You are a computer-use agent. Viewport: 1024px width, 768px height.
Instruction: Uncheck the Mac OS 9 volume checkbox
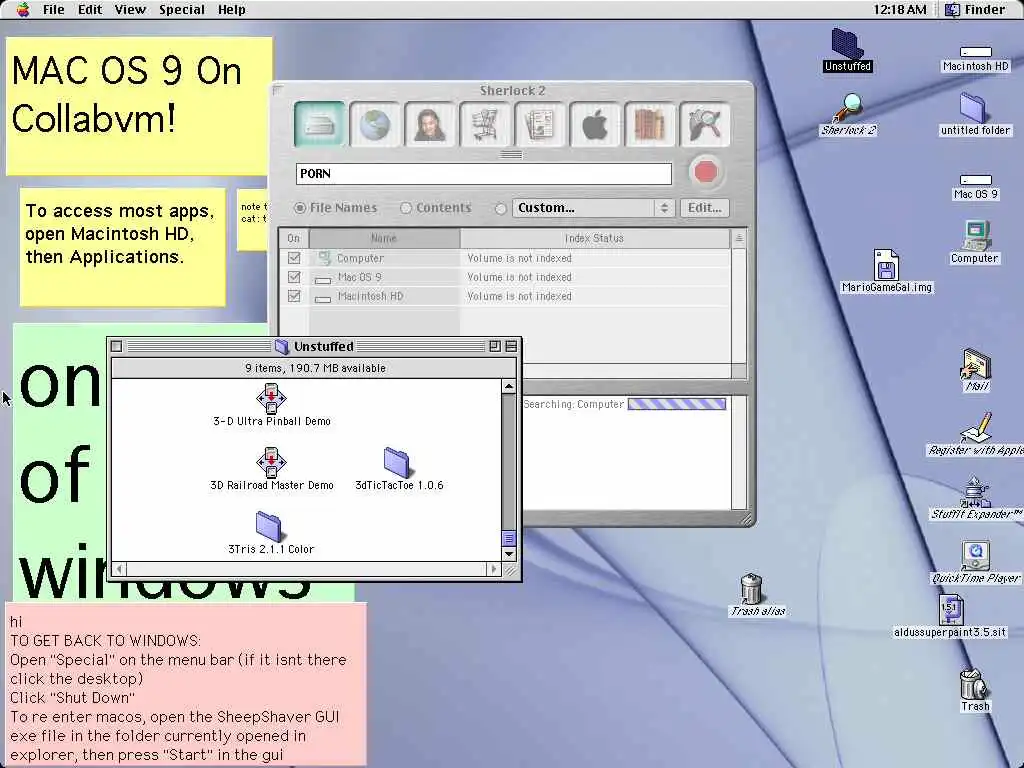point(294,277)
